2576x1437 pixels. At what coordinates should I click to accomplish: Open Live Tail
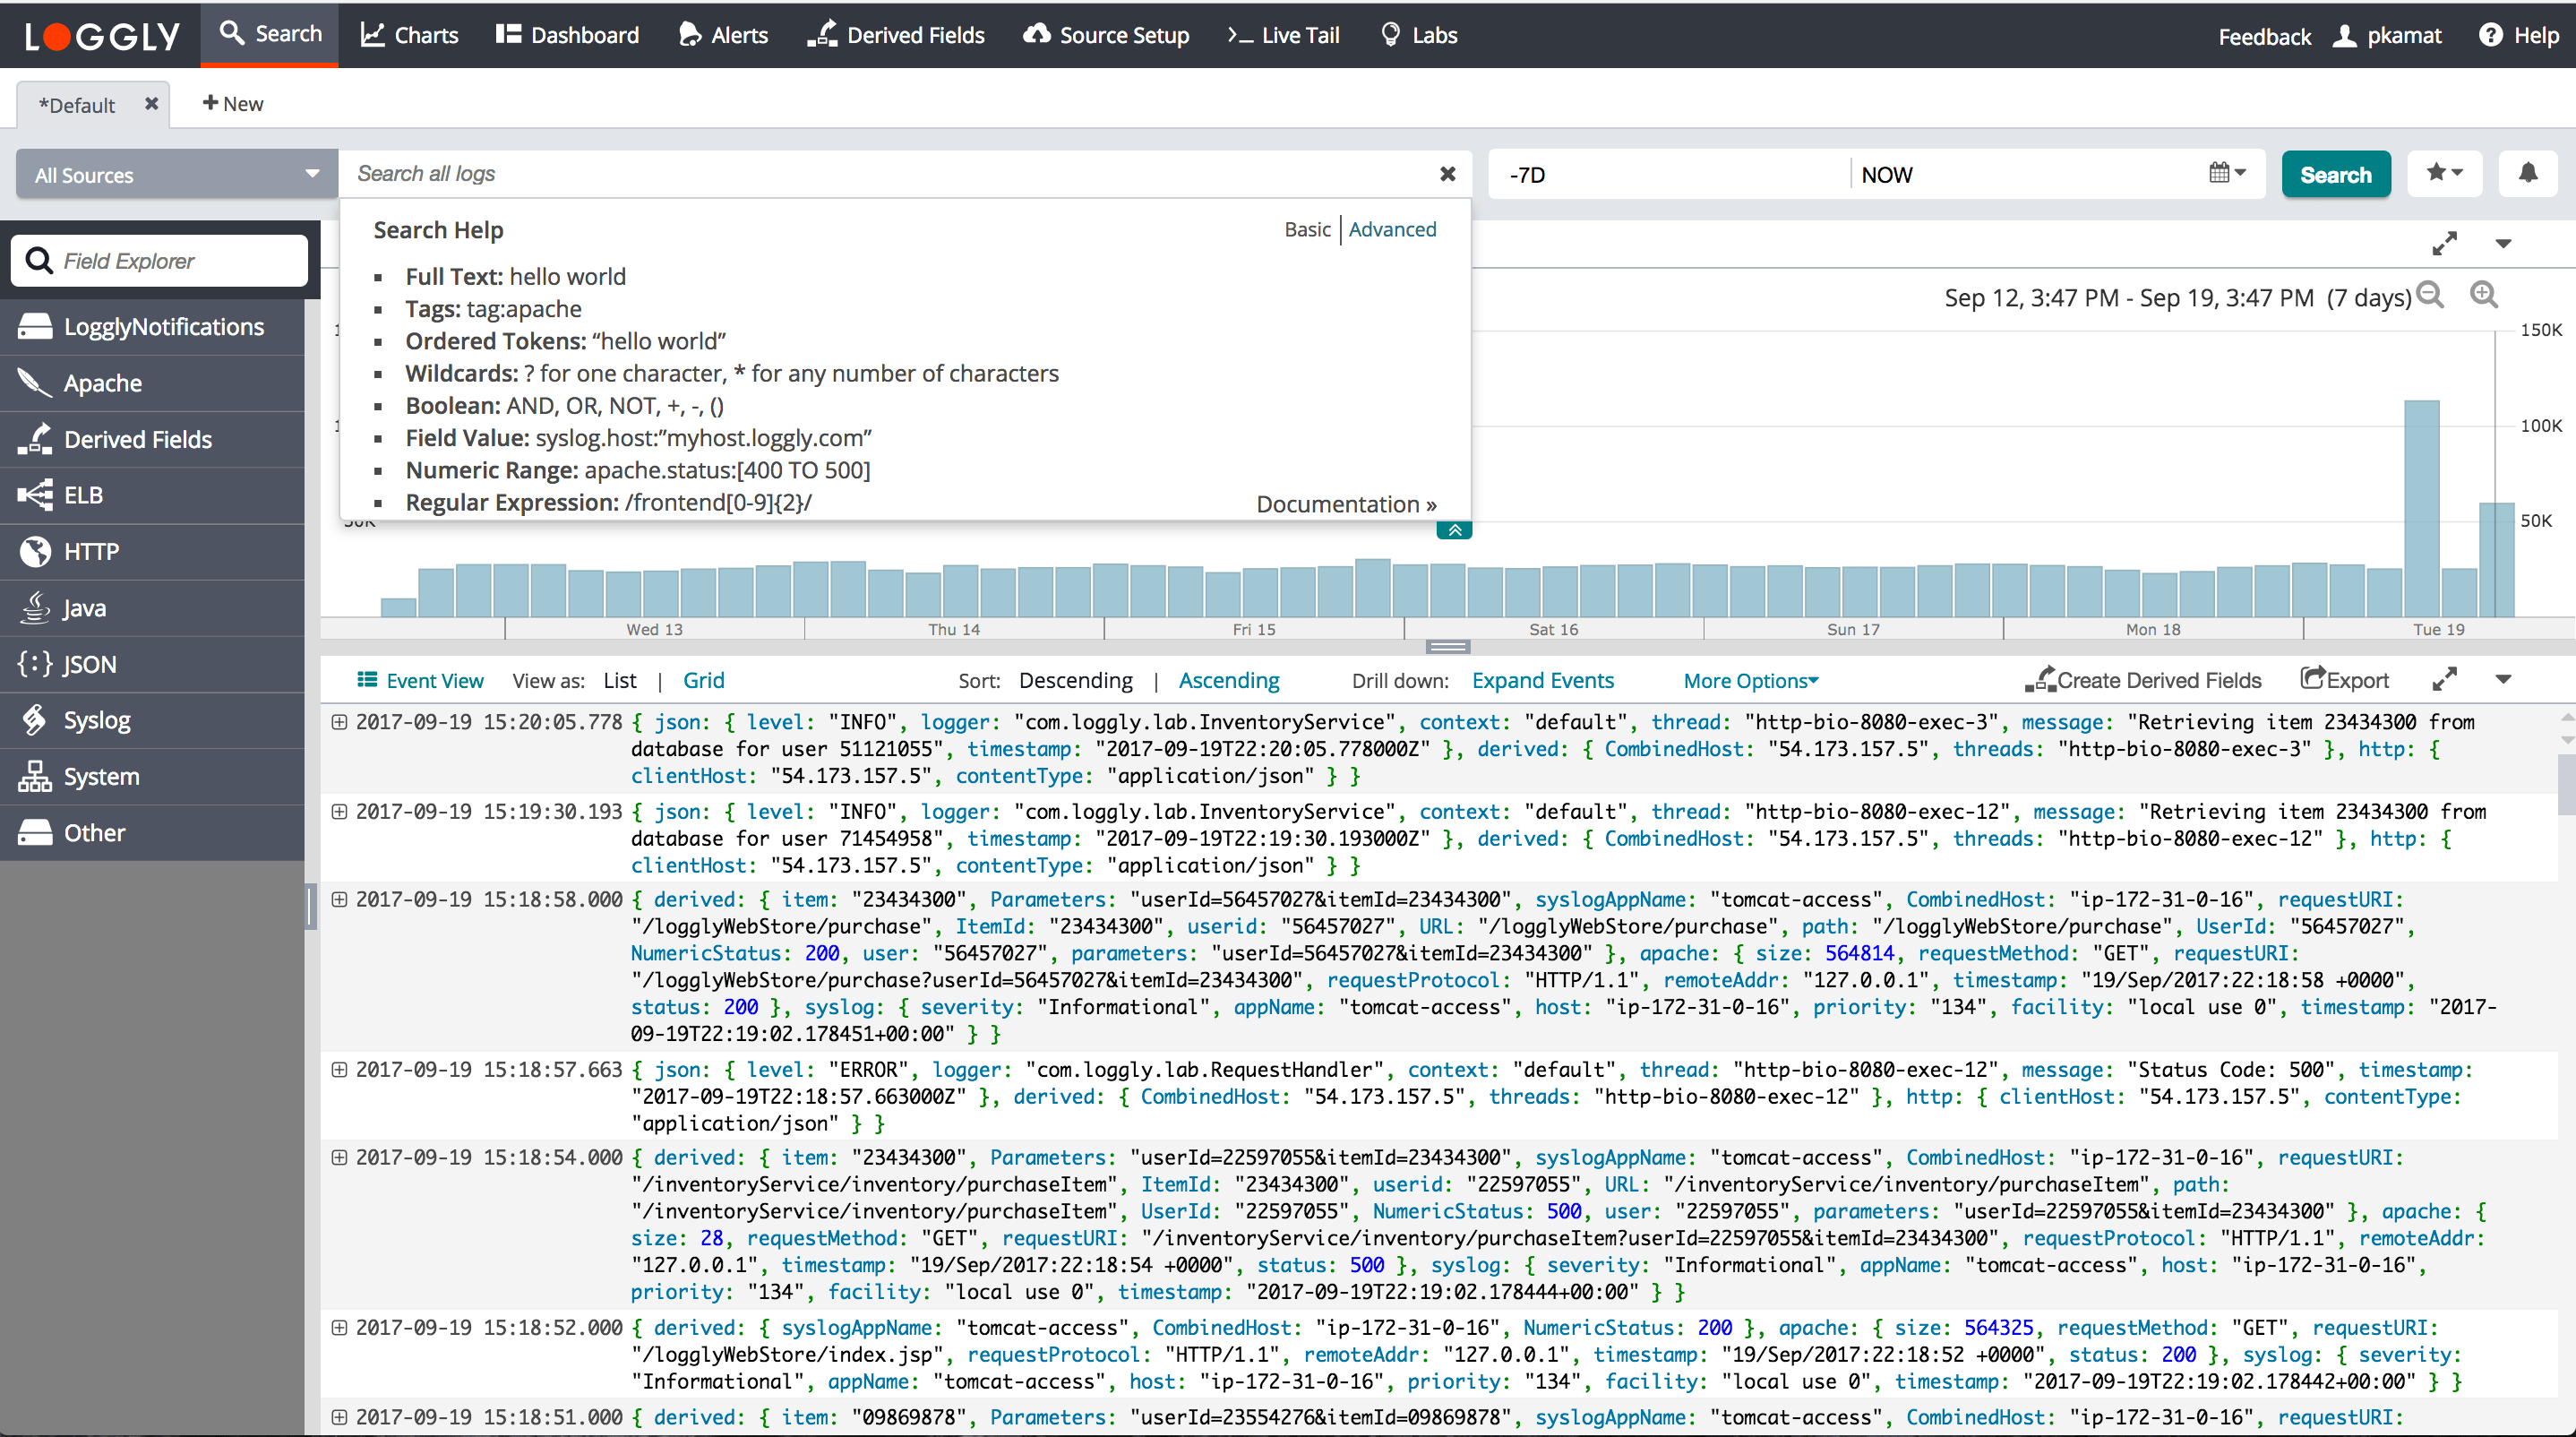1283,34
